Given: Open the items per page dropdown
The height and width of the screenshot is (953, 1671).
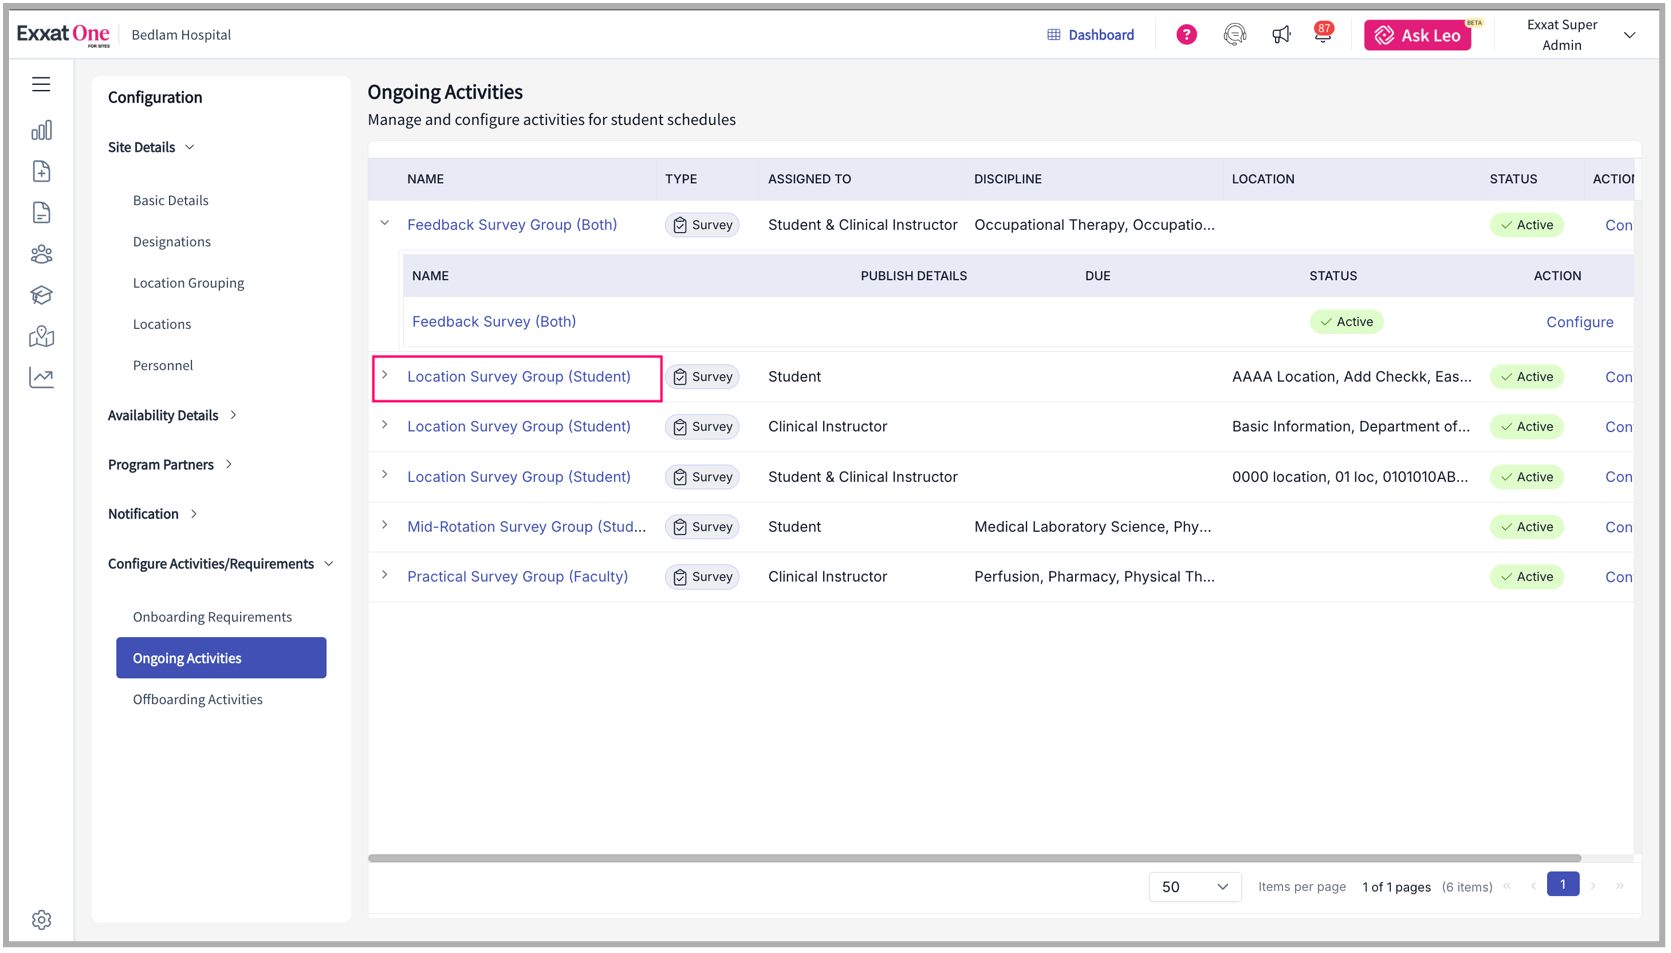Looking at the screenshot, I should [x=1194, y=887].
